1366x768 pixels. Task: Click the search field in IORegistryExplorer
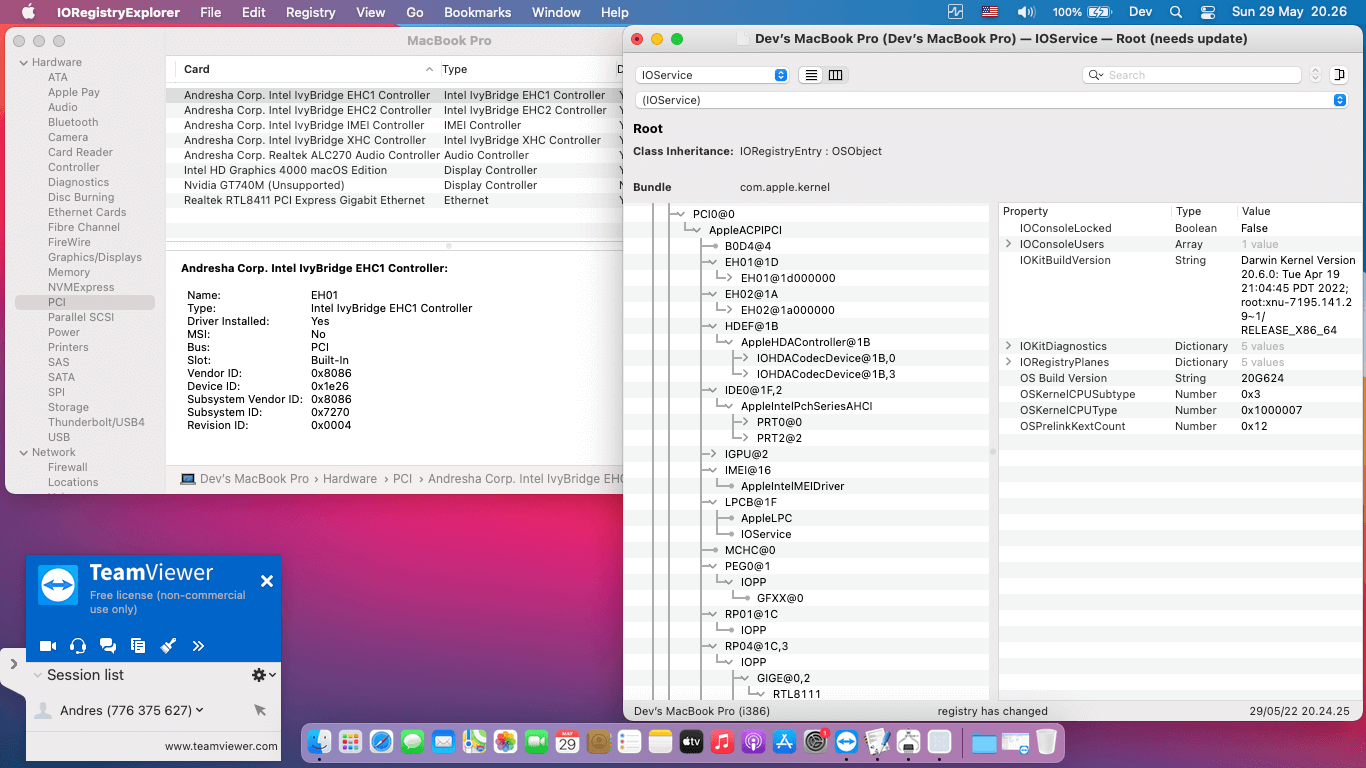(1192, 75)
